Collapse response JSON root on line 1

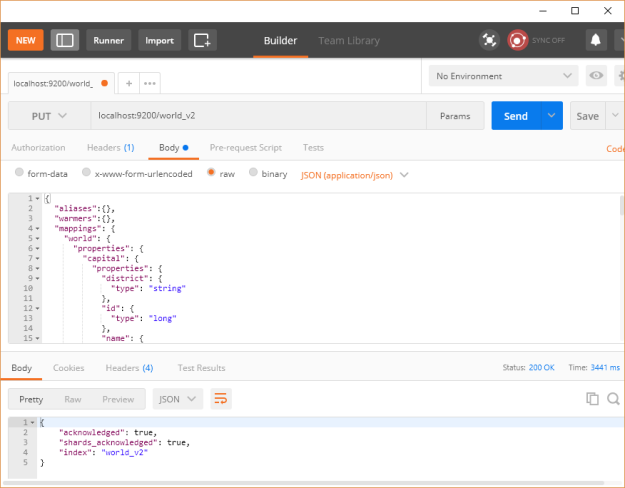(x=33, y=422)
